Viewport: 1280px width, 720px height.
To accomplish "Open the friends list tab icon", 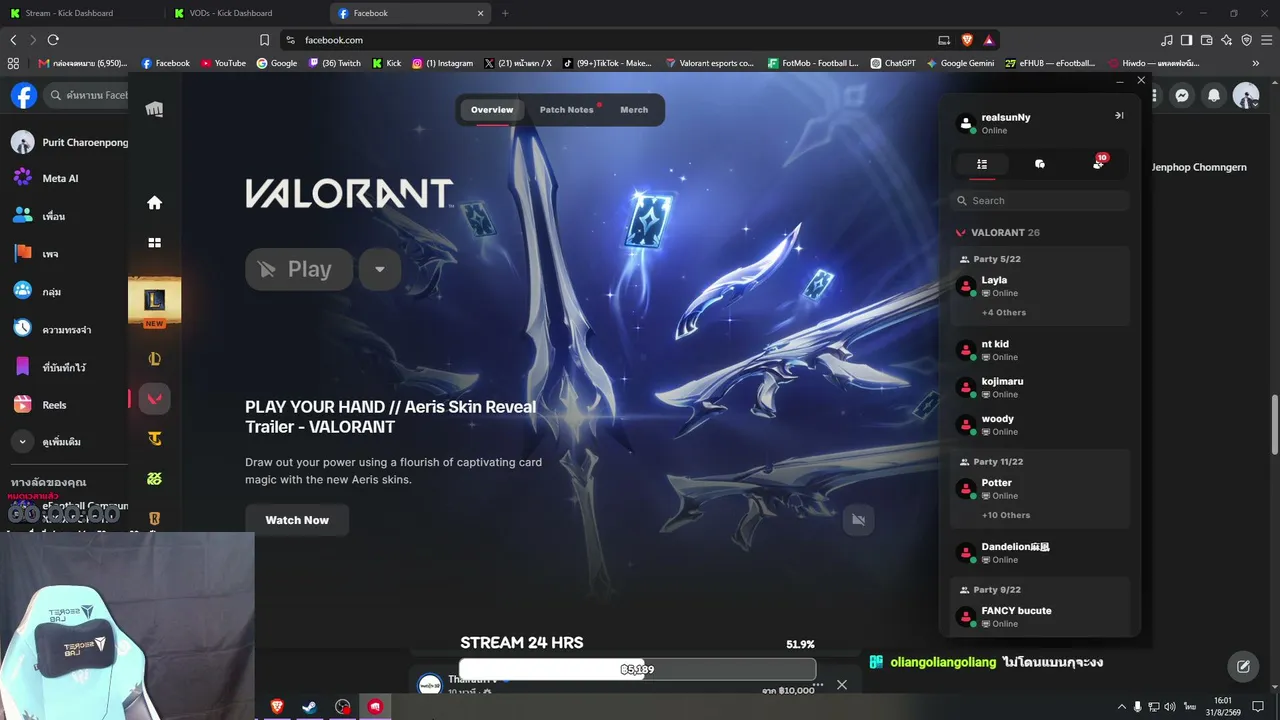I will point(982,164).
